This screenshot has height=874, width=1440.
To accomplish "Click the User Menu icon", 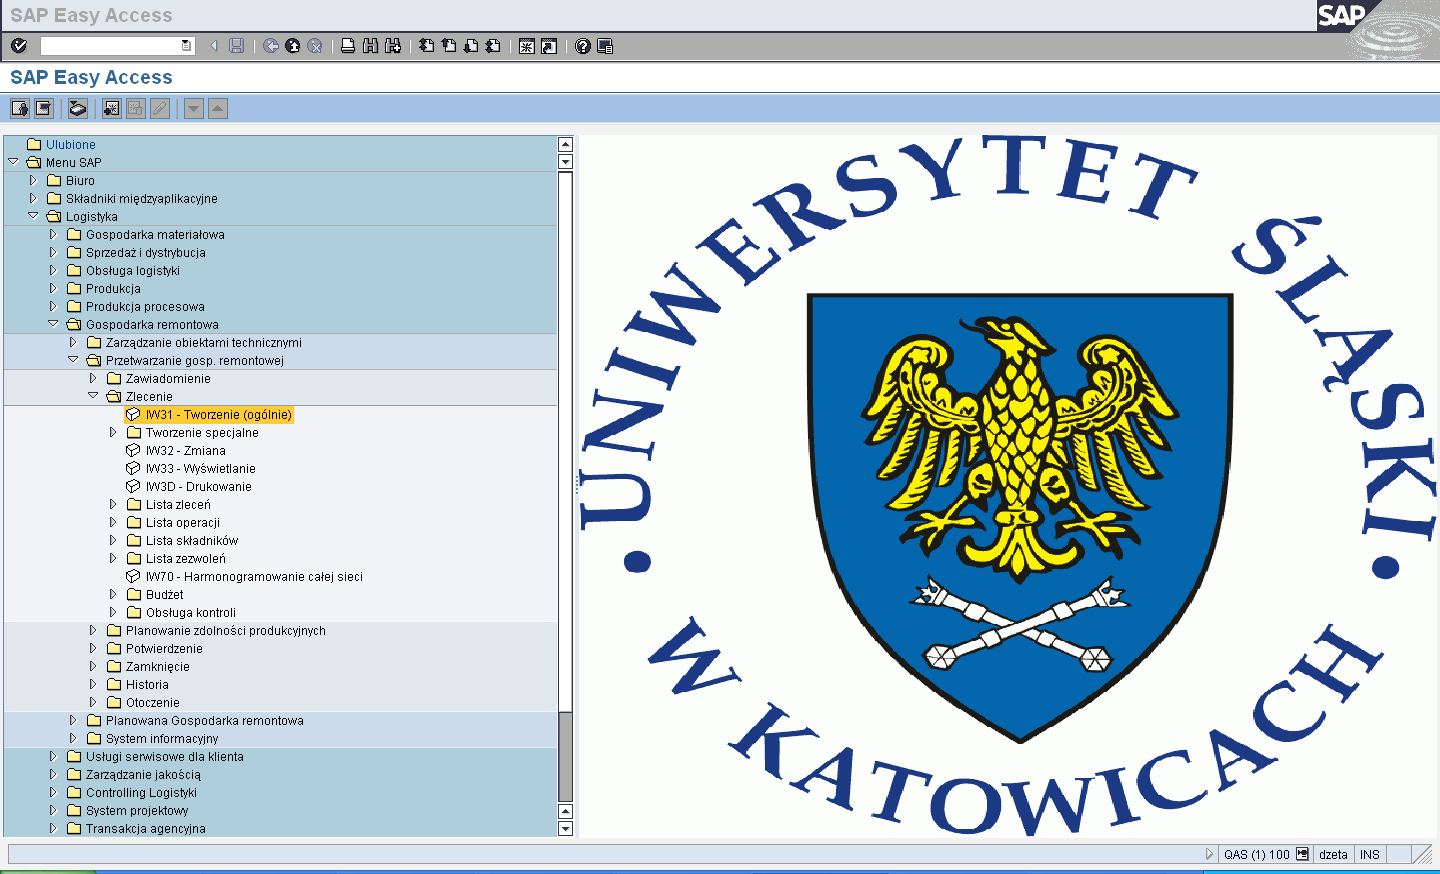I will coord(20,108).
